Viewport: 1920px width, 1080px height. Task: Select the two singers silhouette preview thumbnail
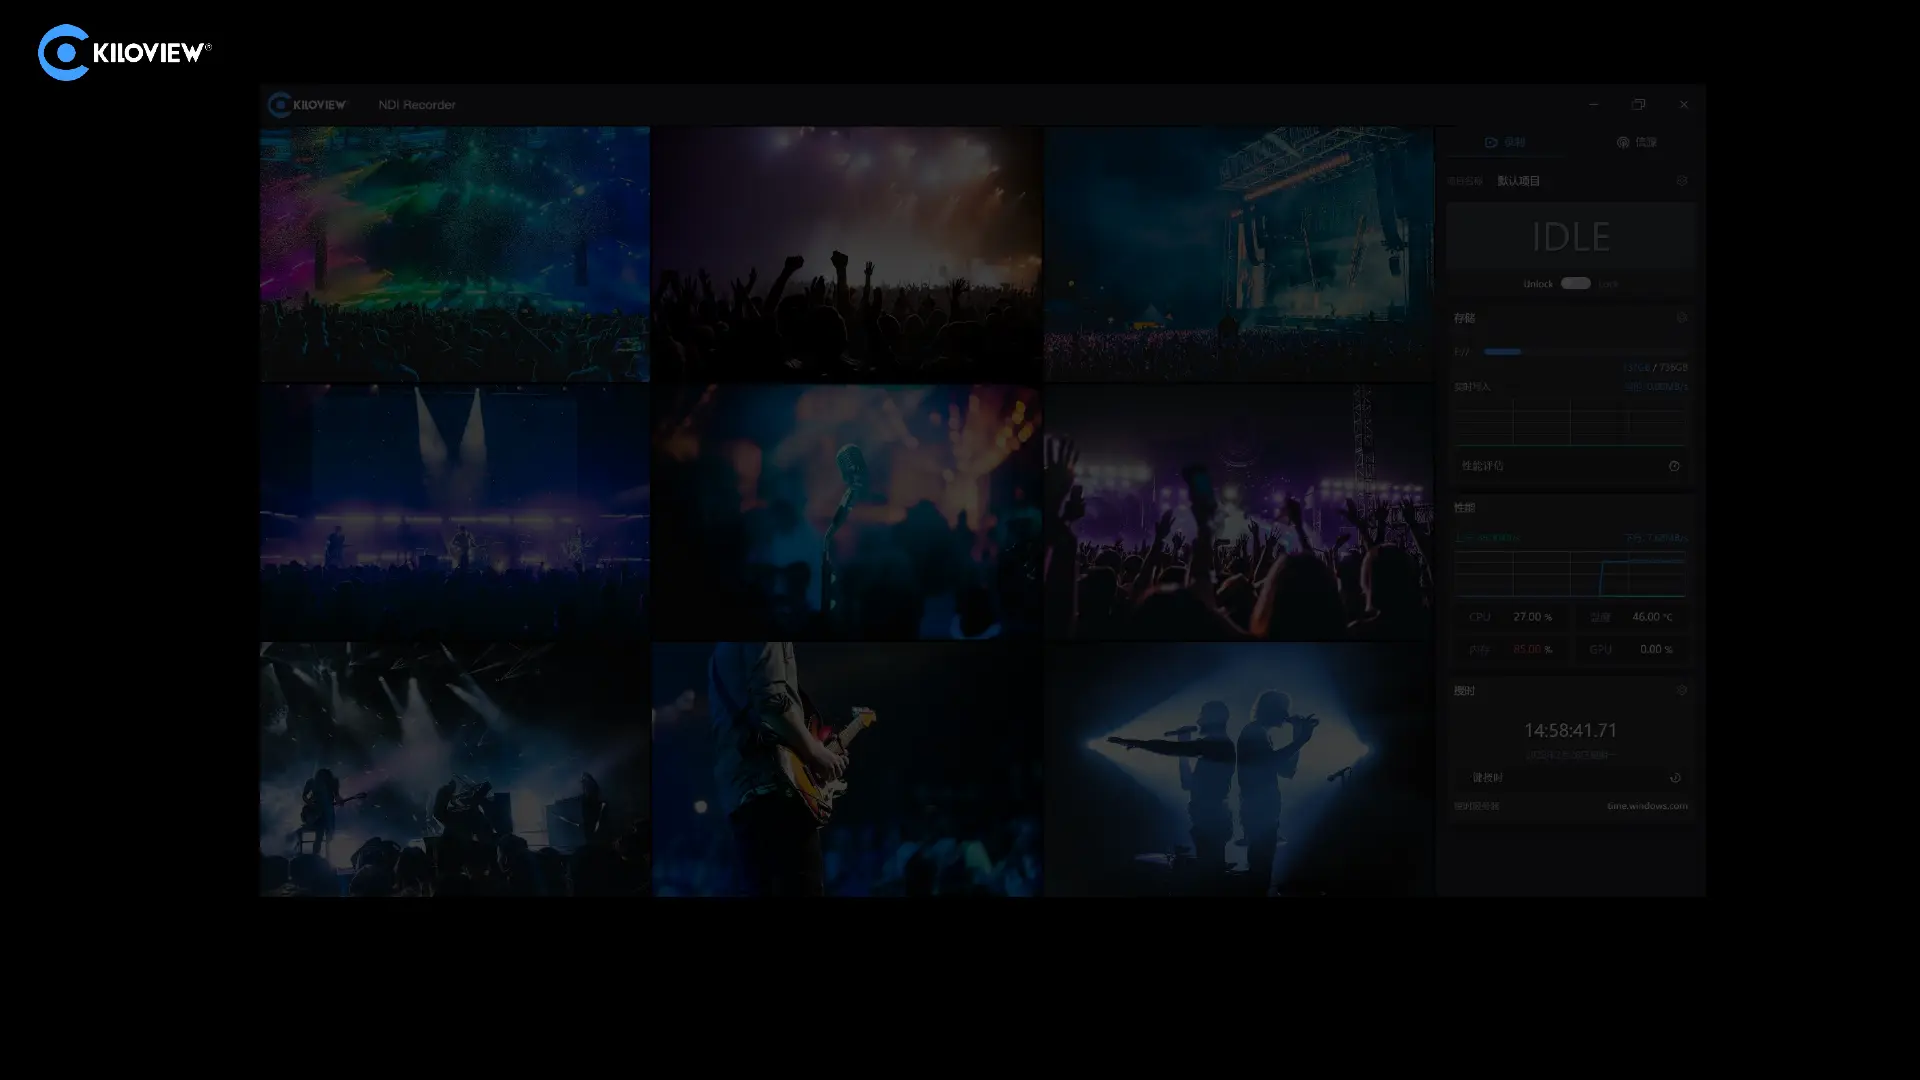coord(1238,769)
